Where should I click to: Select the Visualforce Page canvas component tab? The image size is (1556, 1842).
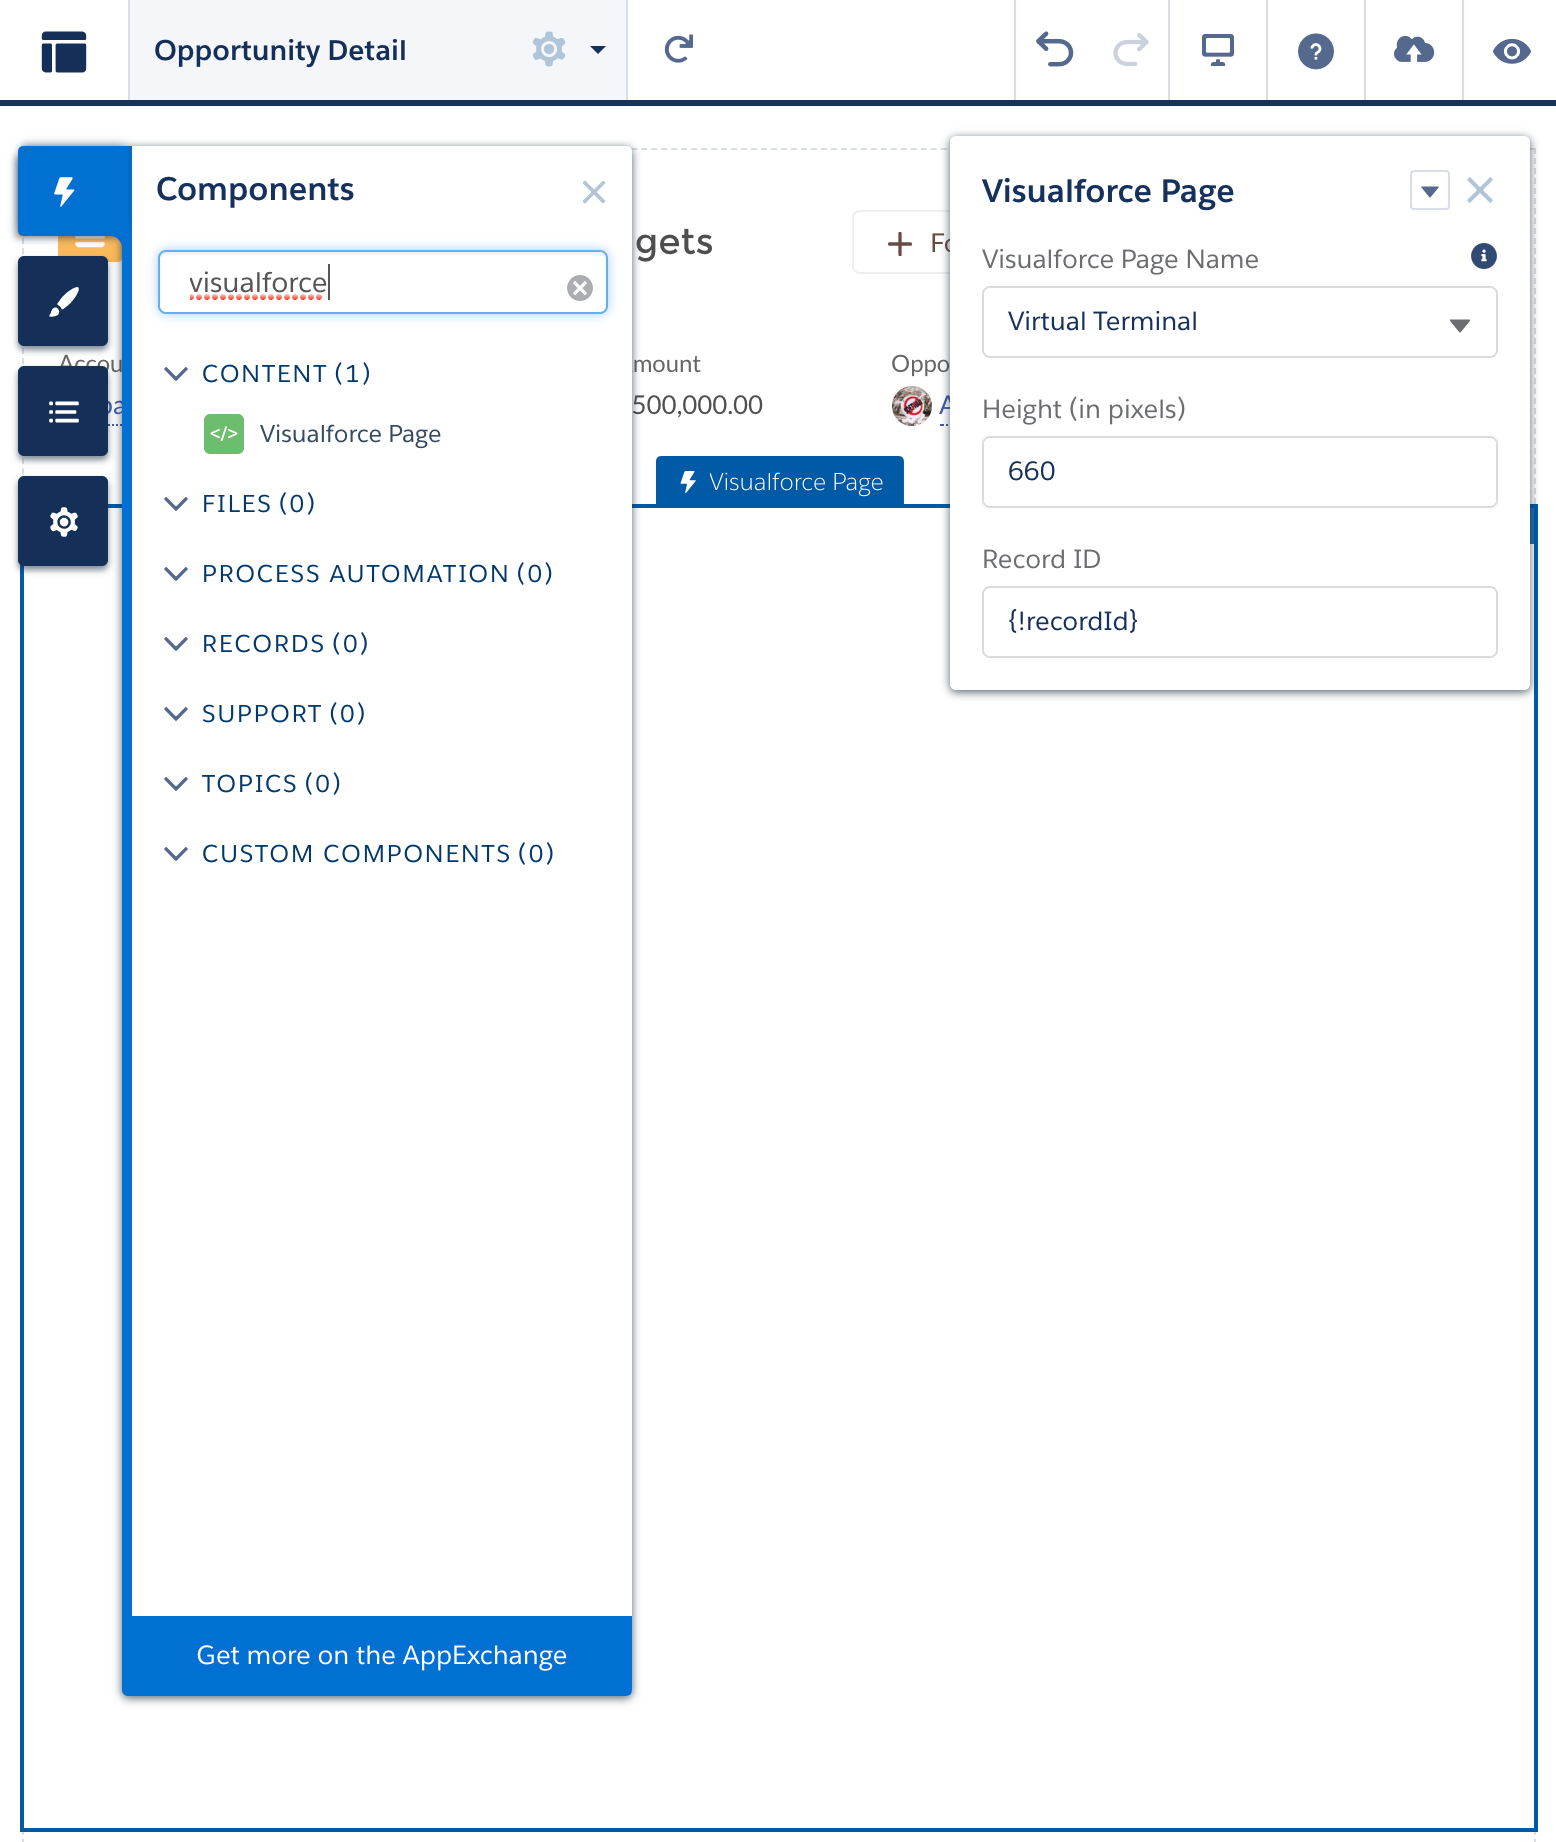pyautogui.click(x=780, y=482)
